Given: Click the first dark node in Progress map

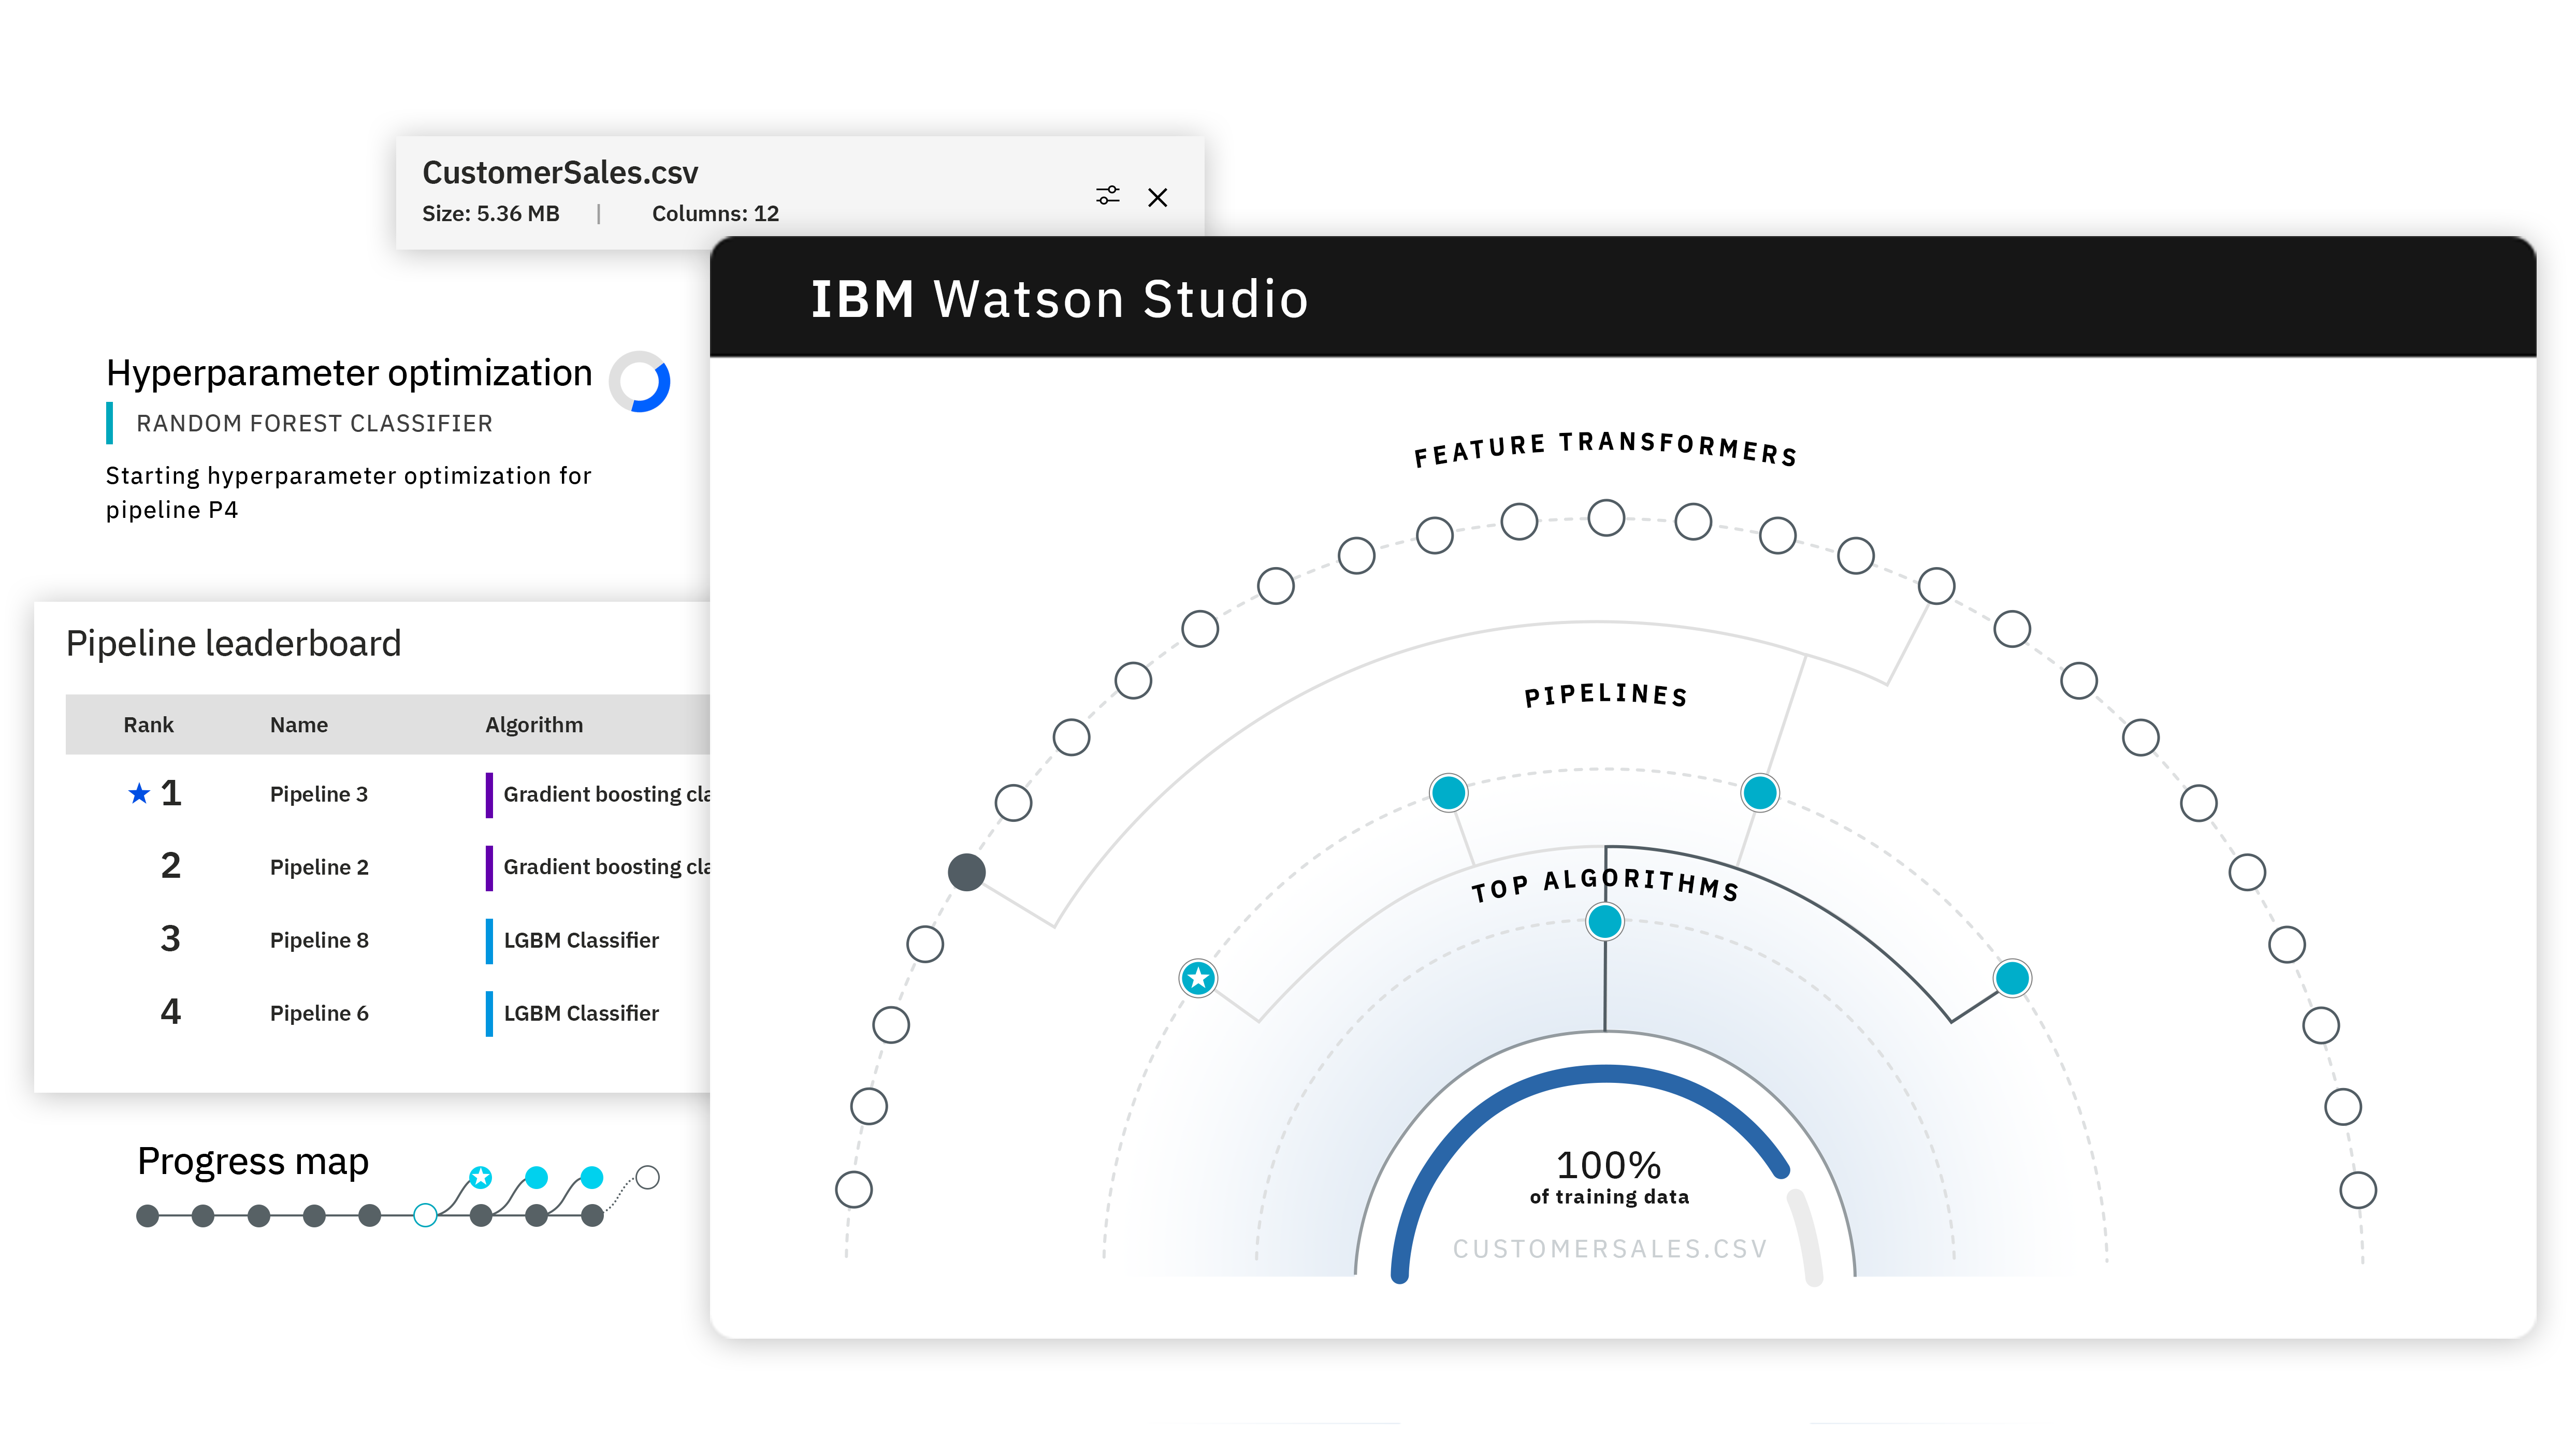Looking at the screenshot, I should (147, 1215).
